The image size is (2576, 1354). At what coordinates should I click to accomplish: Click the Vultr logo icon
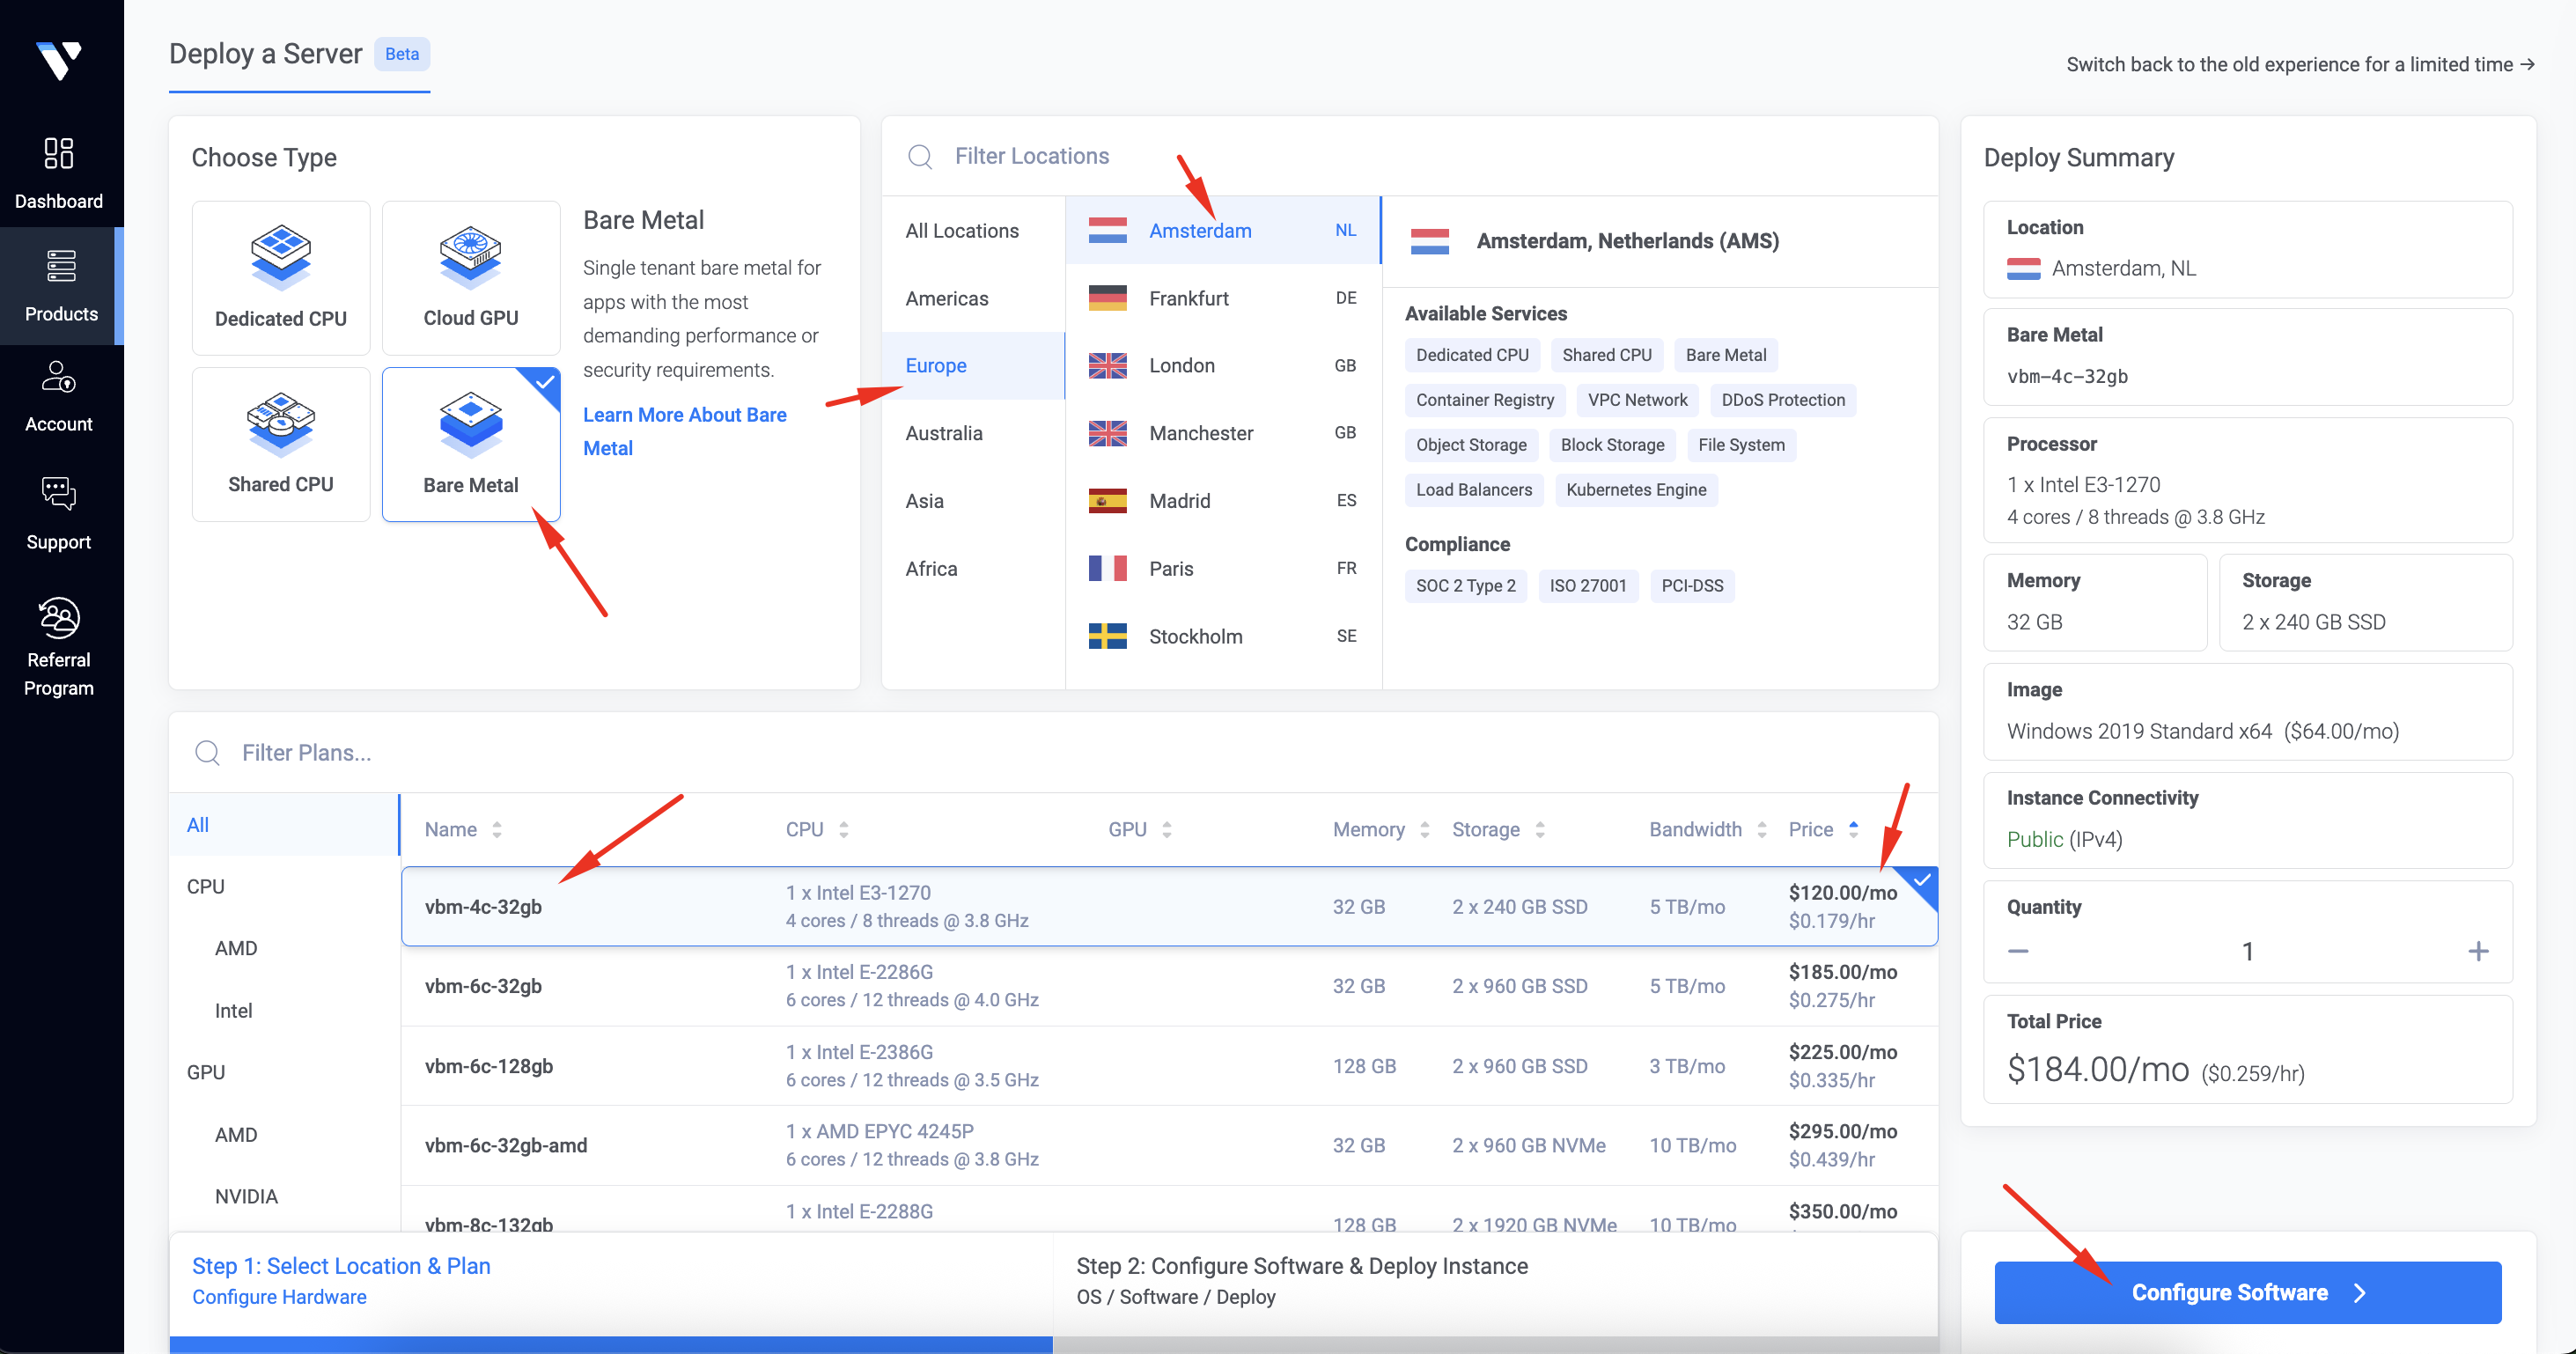point(59,60)
